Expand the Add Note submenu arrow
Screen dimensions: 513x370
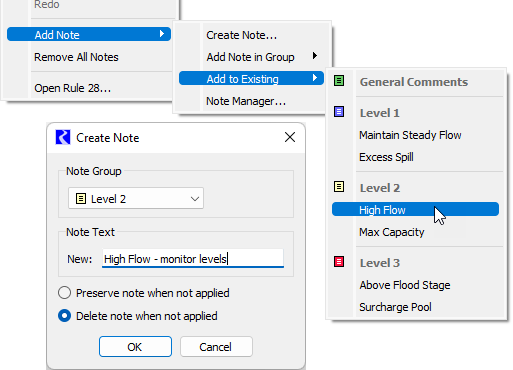coord(162,34)
